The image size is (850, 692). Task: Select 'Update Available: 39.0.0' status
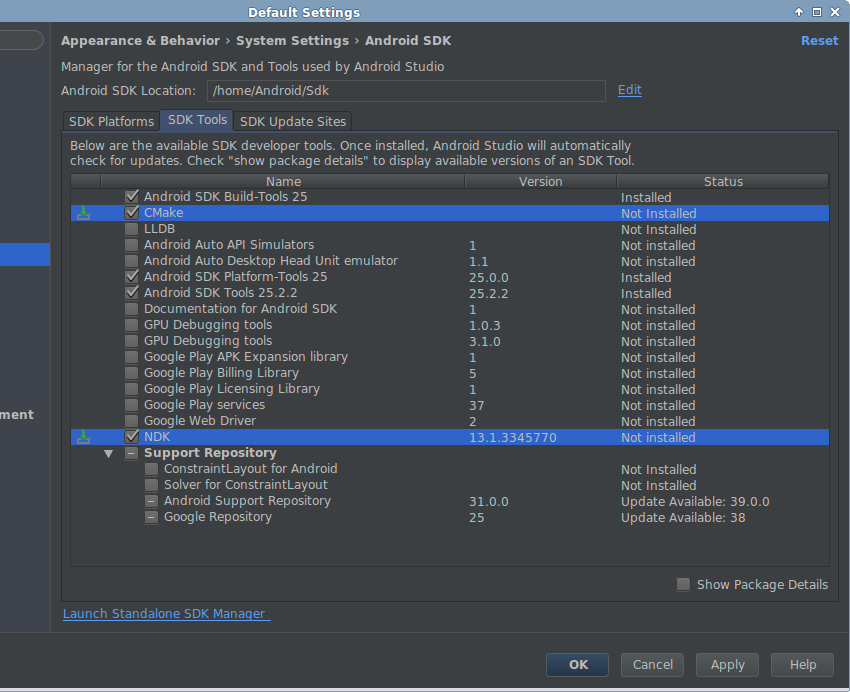click(x=695, y=501)
